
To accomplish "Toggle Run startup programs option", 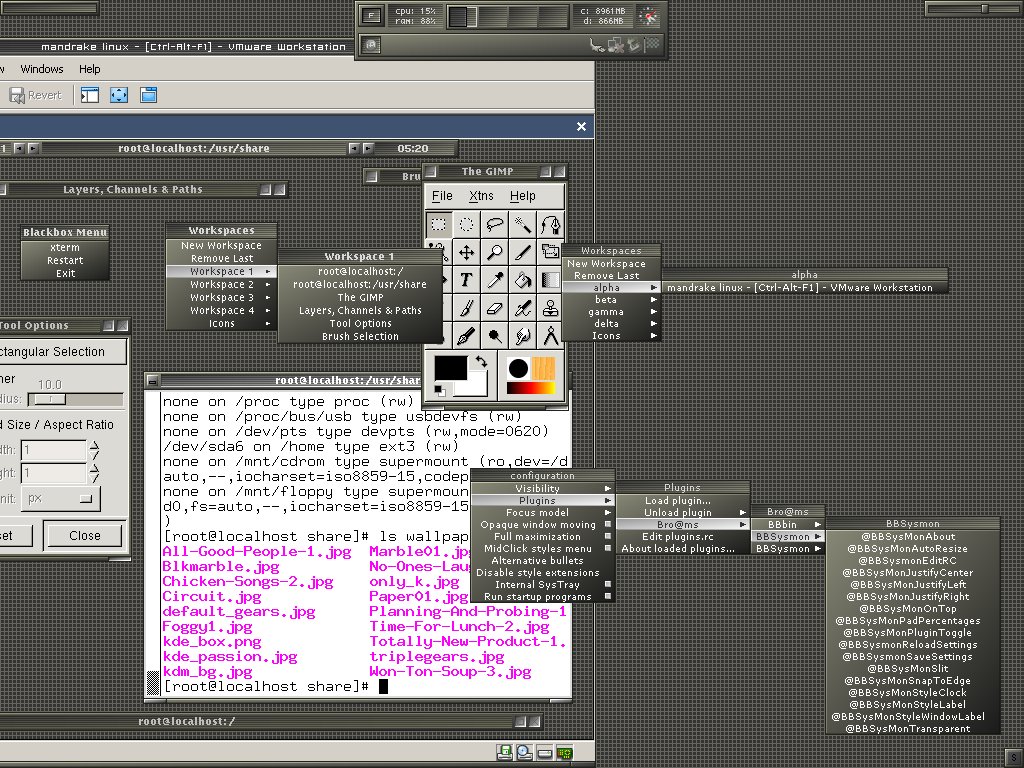I will [x=541, y=596].
